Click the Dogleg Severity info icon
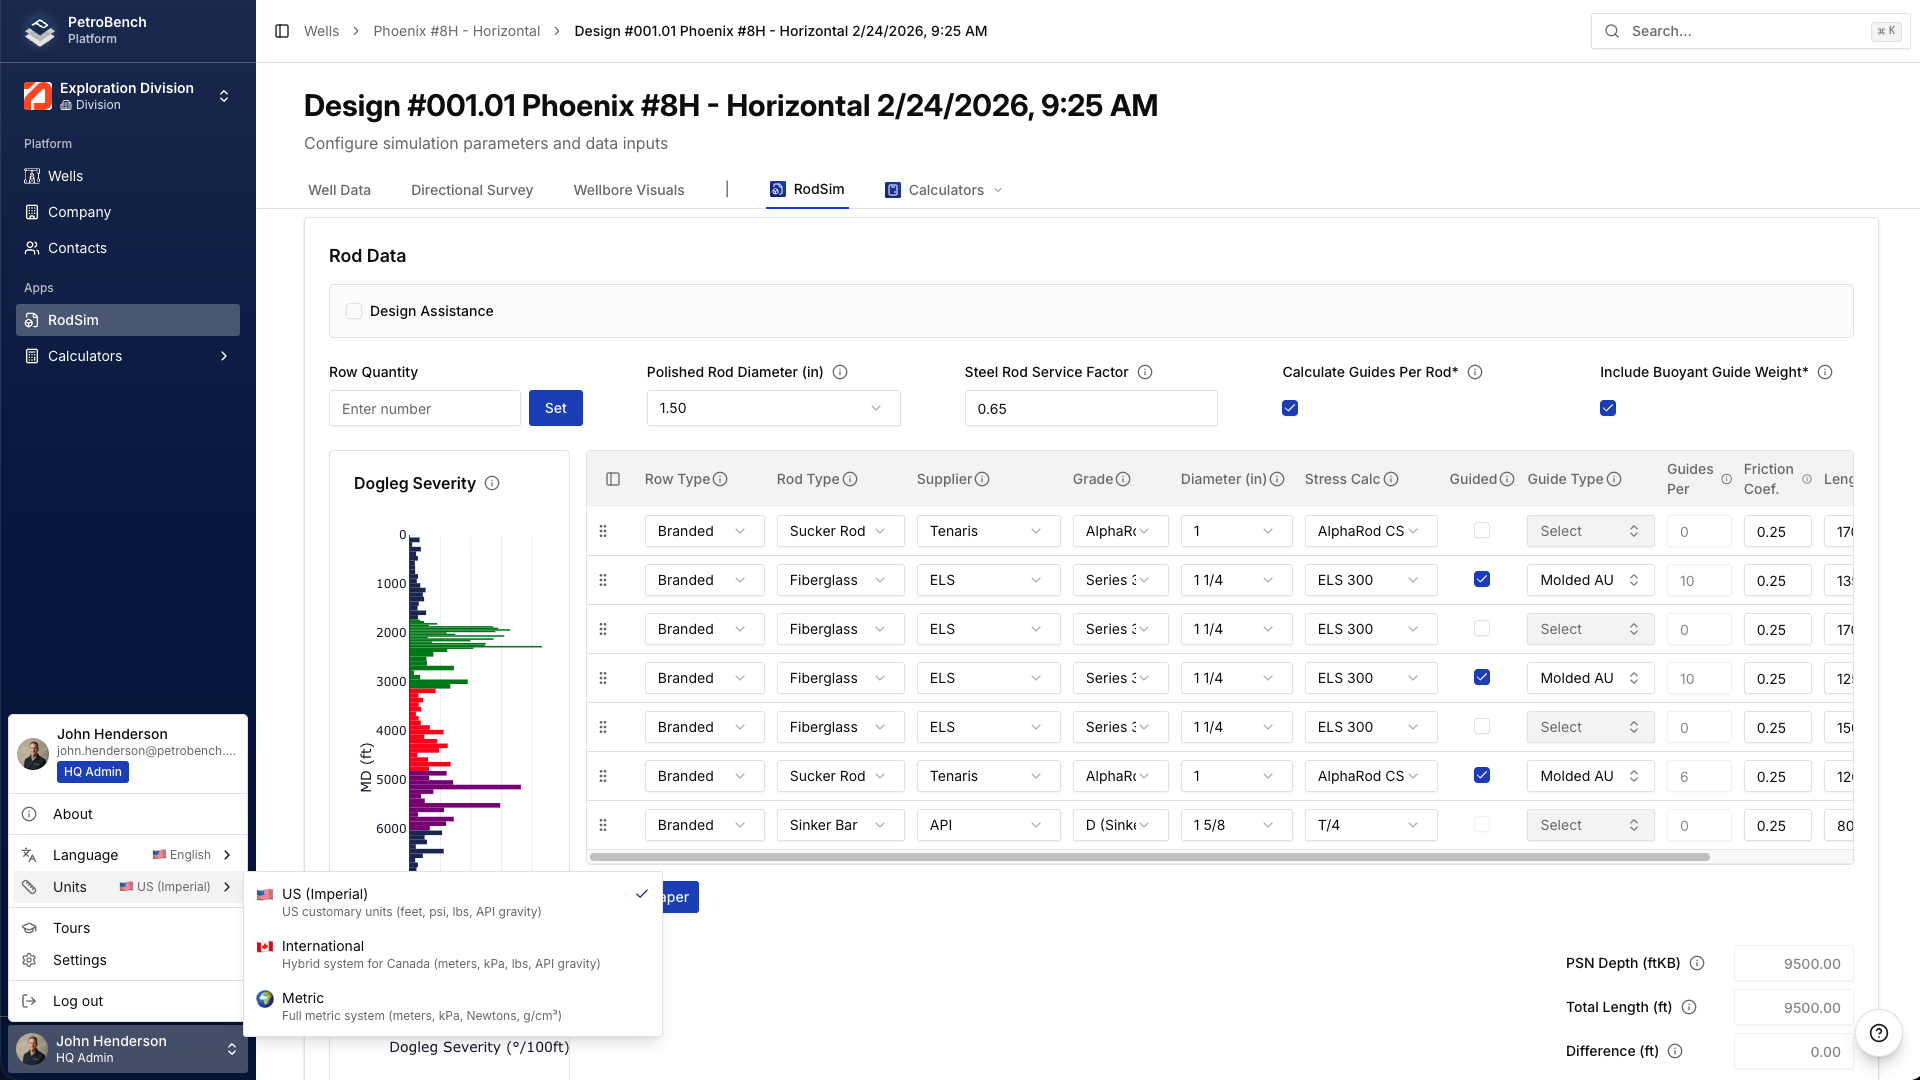The width and height of the screenshot is (1920, 1080). pyautogui.click(x=492, y=483)
